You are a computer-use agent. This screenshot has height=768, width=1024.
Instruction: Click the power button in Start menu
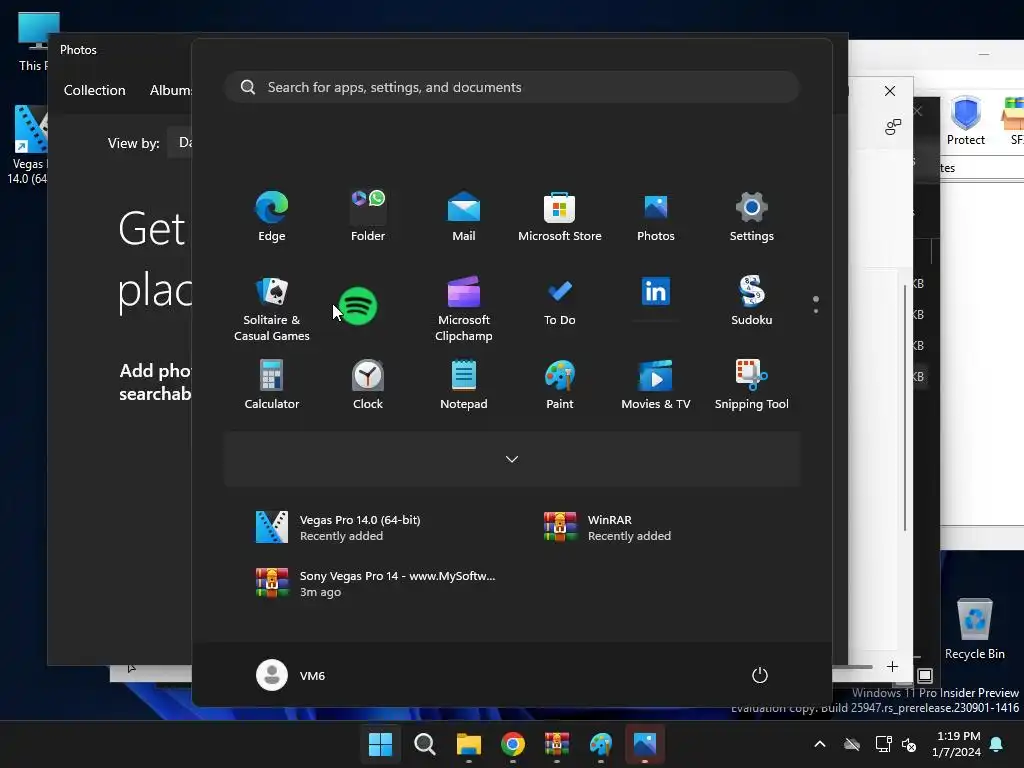(x=760, y=675)
